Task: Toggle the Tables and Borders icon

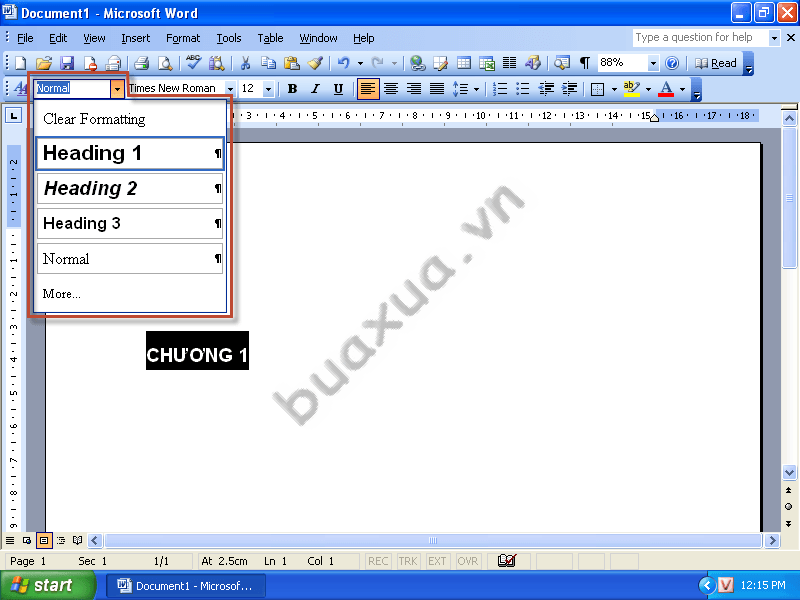Action: click(x=440, y=63)
